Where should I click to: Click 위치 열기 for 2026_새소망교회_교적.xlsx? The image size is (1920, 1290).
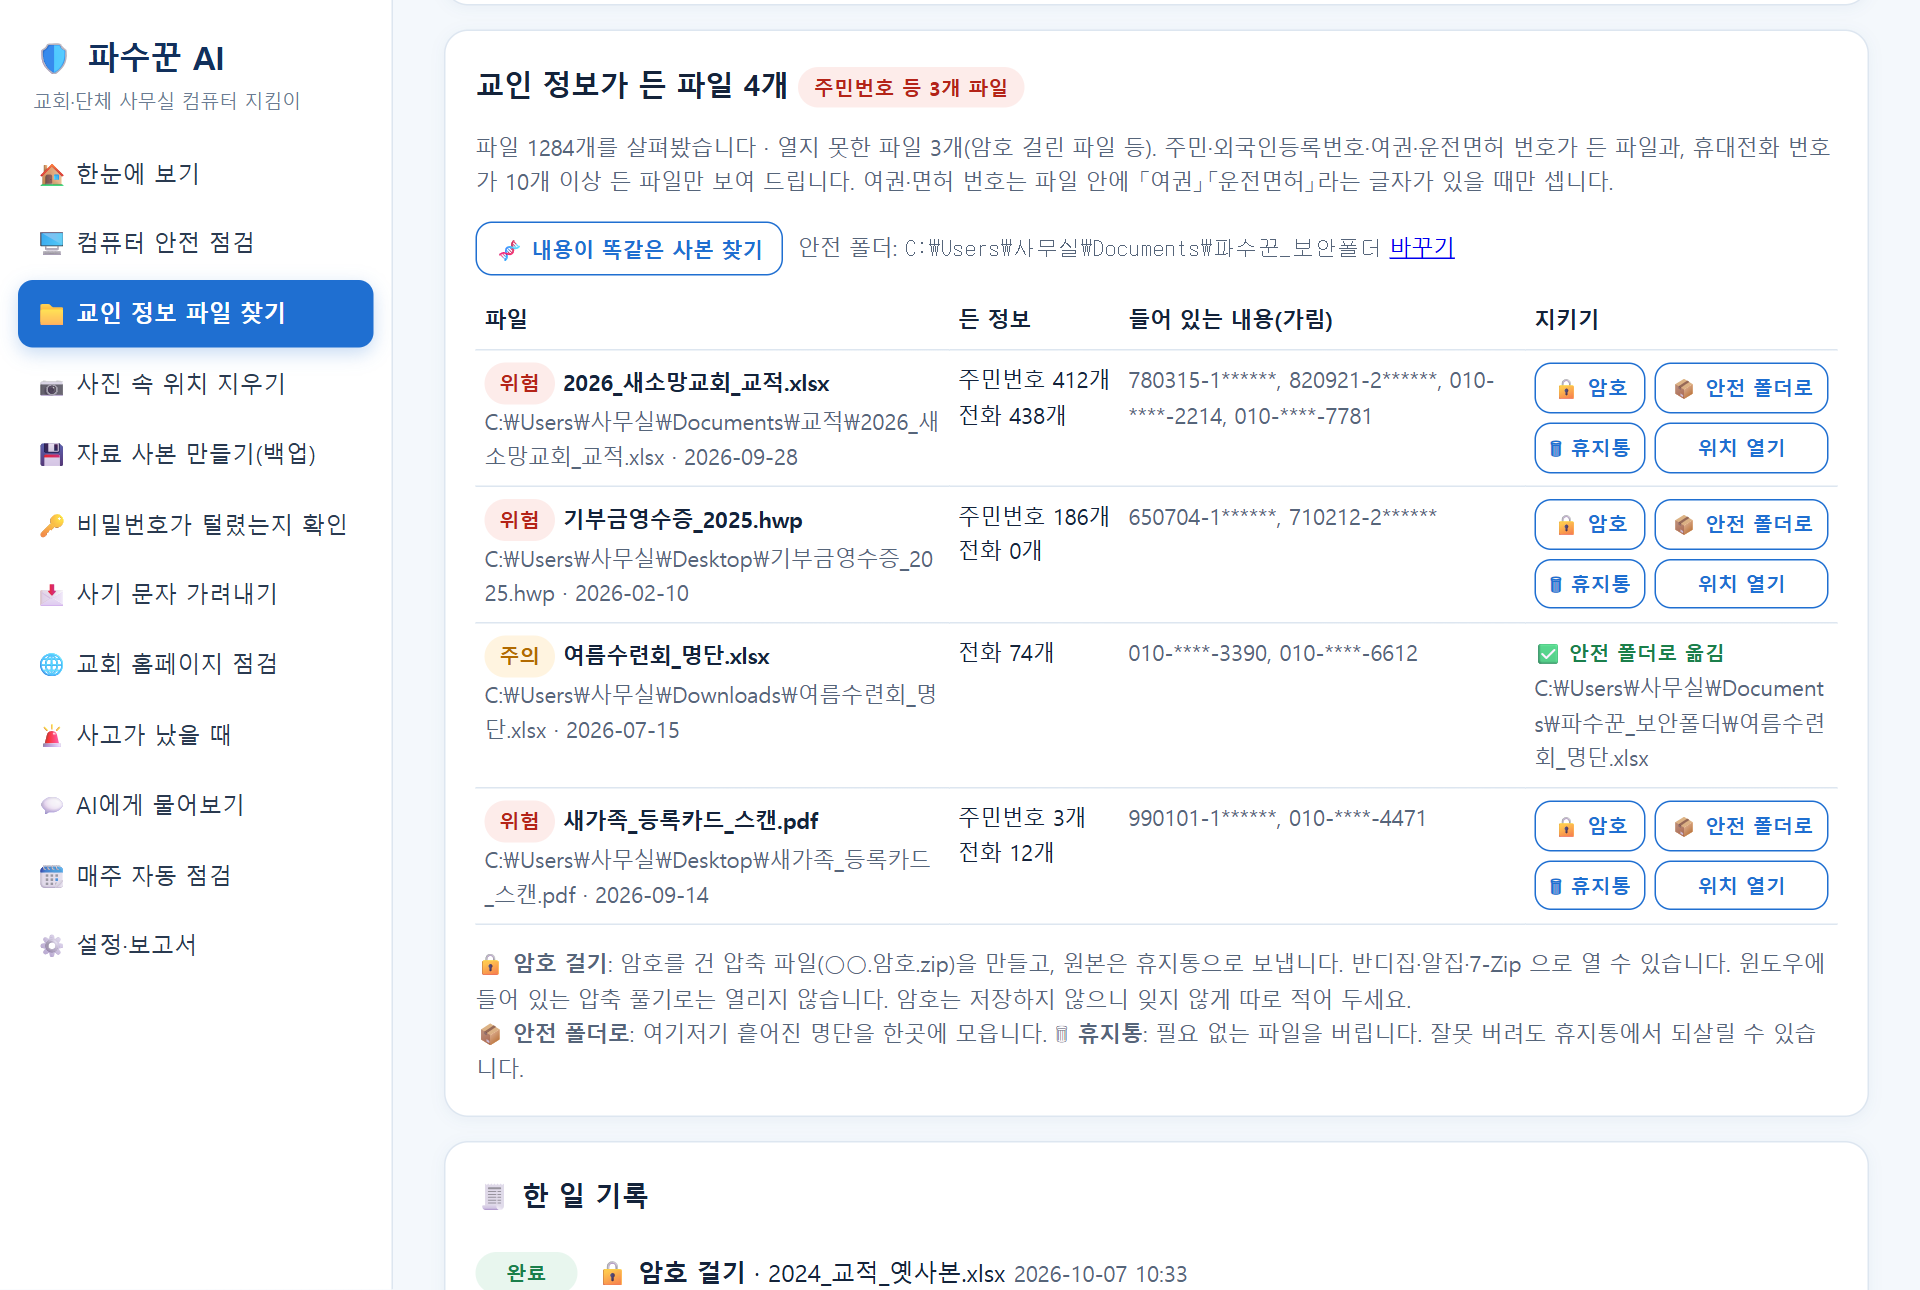[x=1741, y=448]
